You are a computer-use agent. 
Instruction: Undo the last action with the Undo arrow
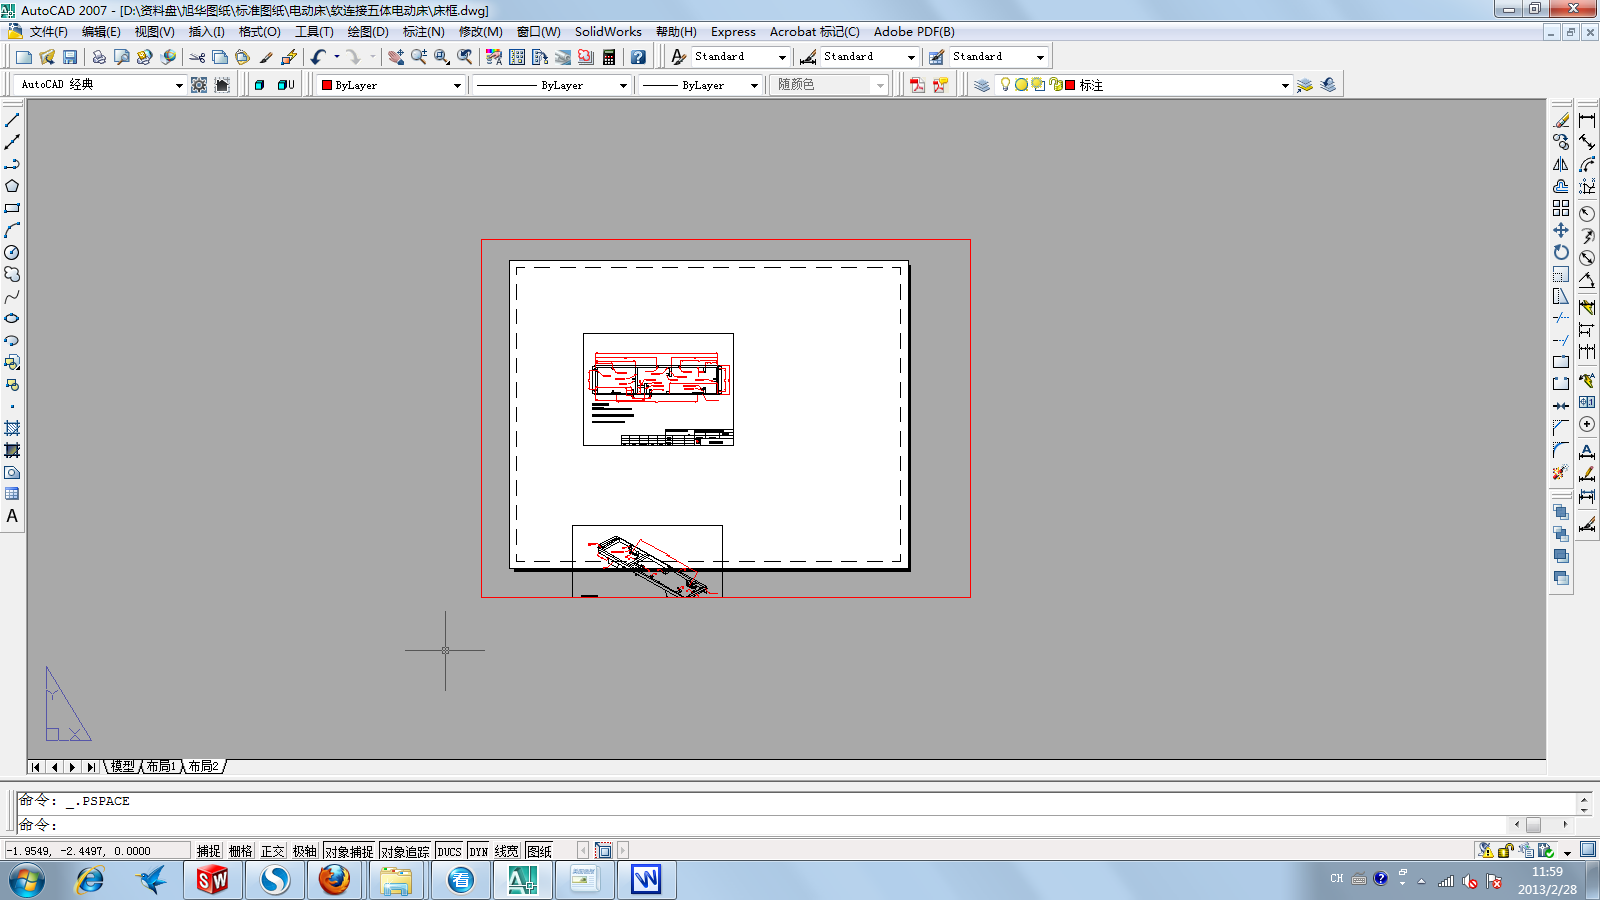[318, 57]
